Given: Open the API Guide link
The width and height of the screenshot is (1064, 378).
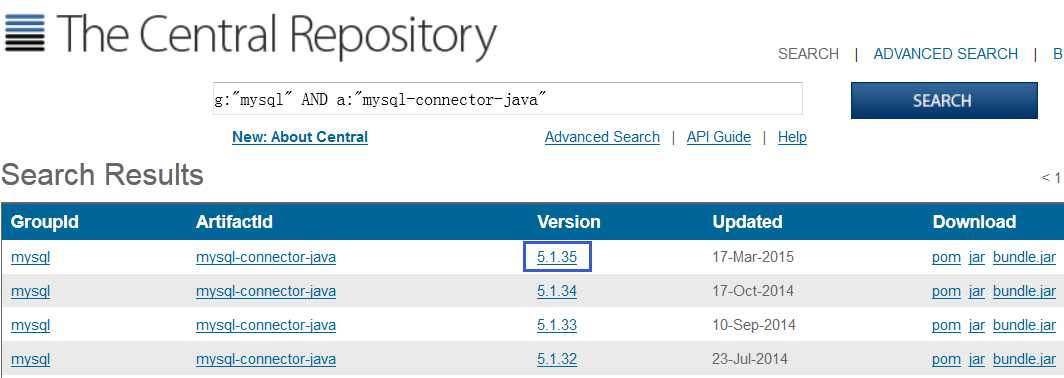Looking at the screenshot, I should tap(719, 137).
